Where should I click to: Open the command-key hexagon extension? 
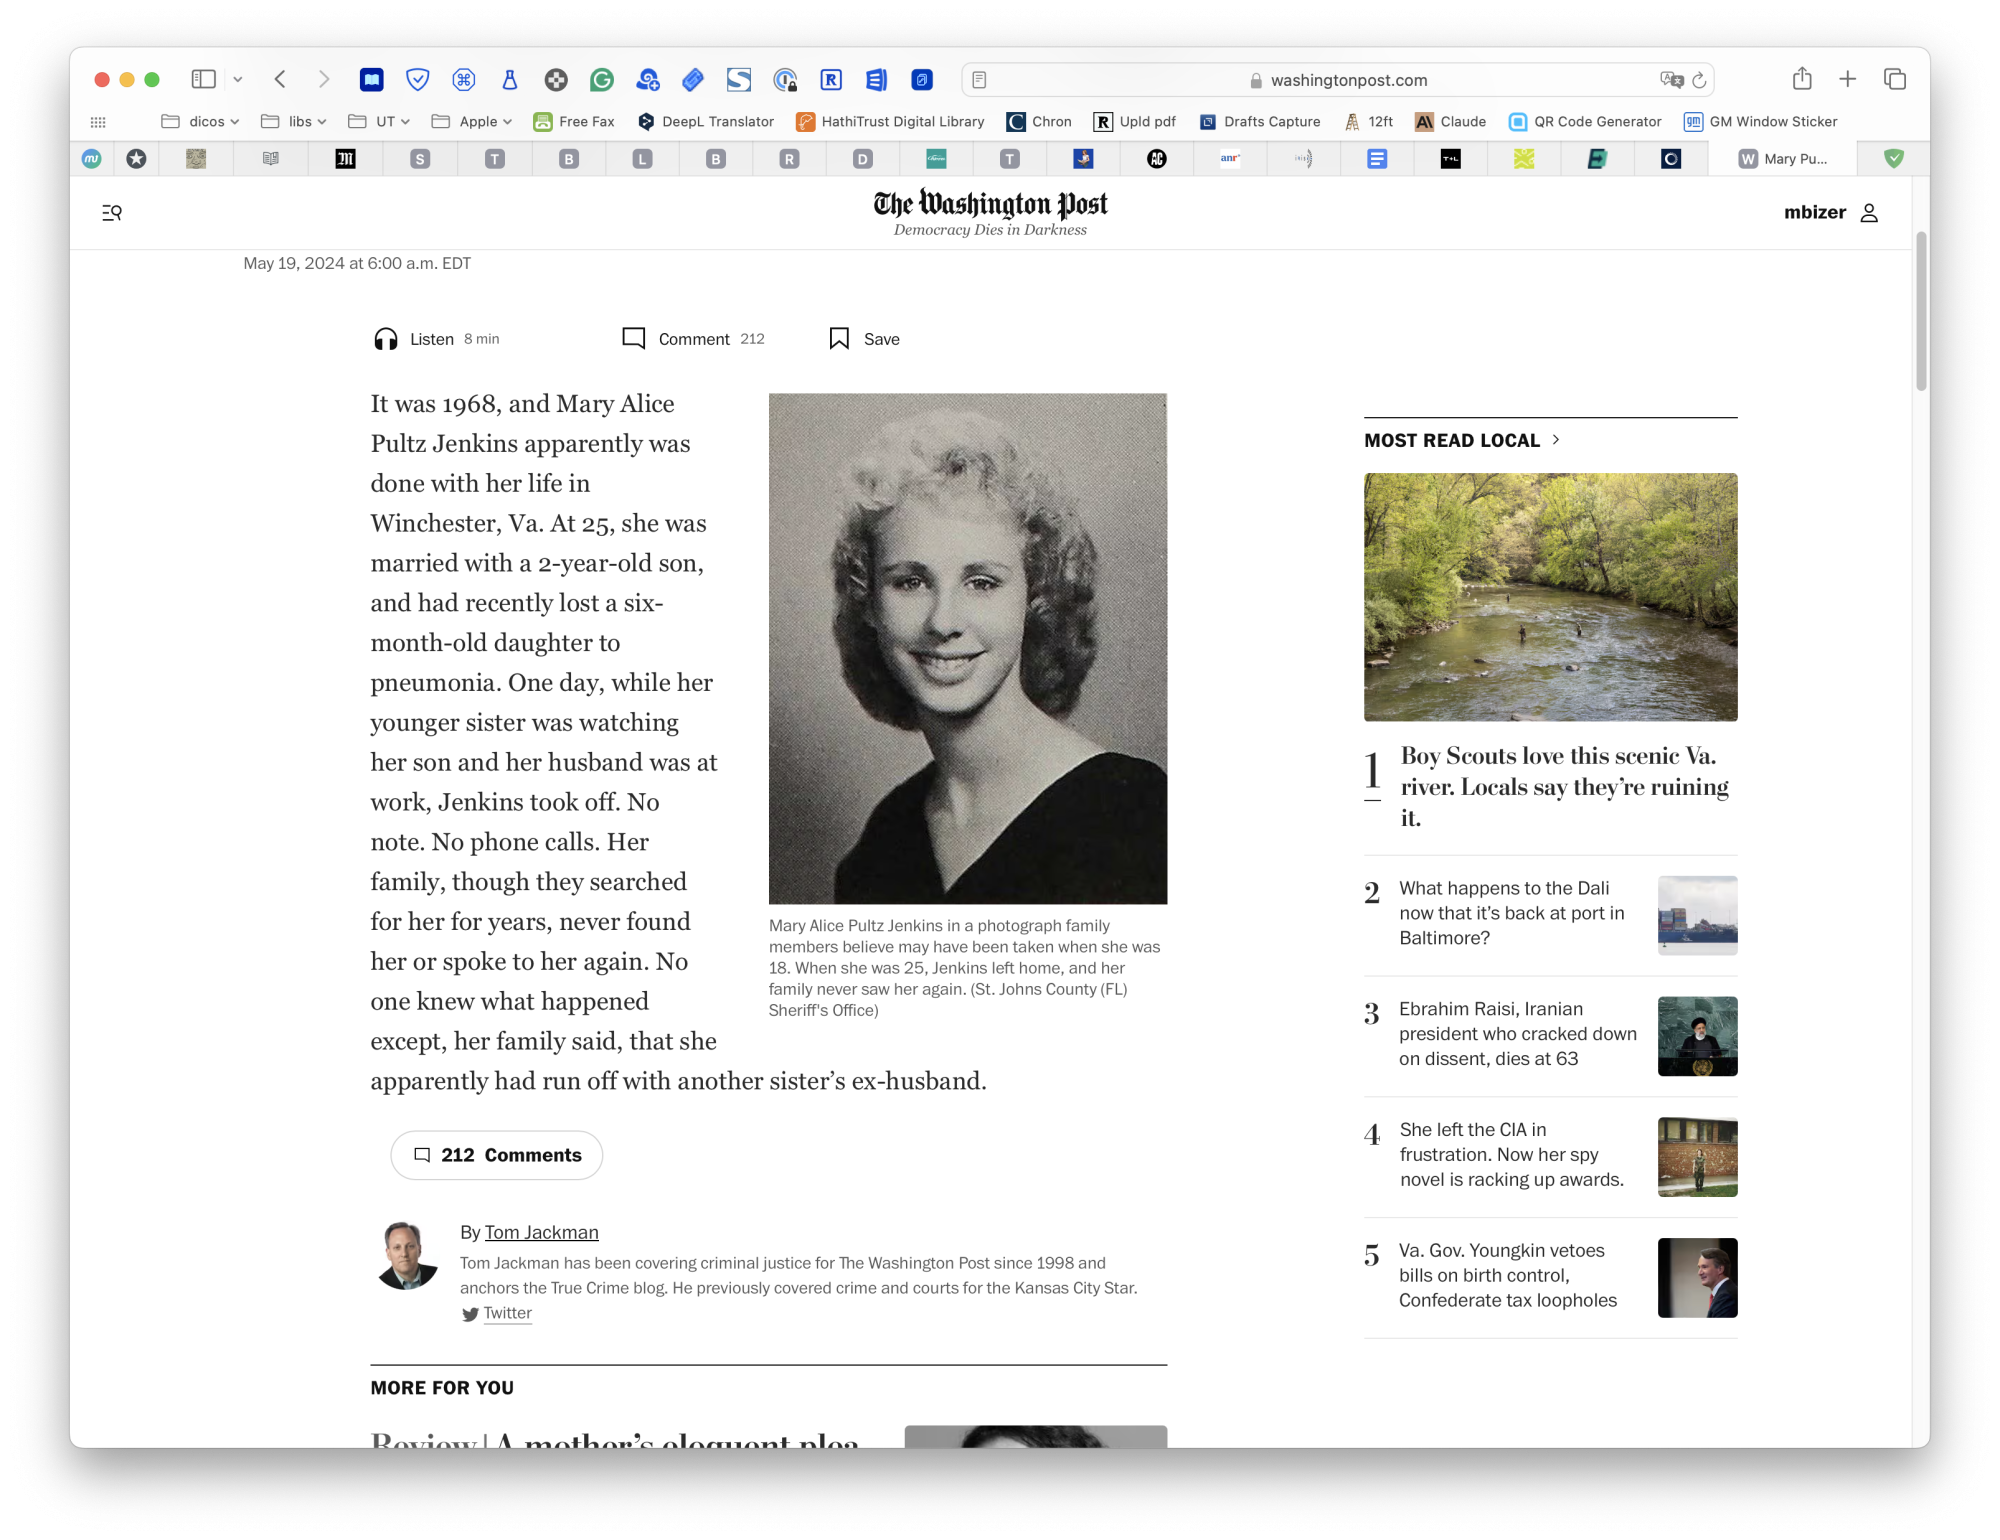[x=464, y=79]
